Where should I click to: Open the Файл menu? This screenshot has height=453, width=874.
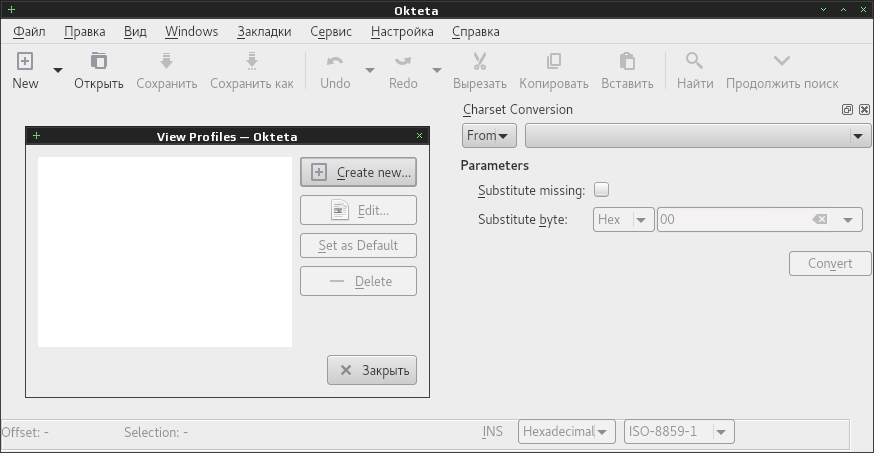(29, 32)
